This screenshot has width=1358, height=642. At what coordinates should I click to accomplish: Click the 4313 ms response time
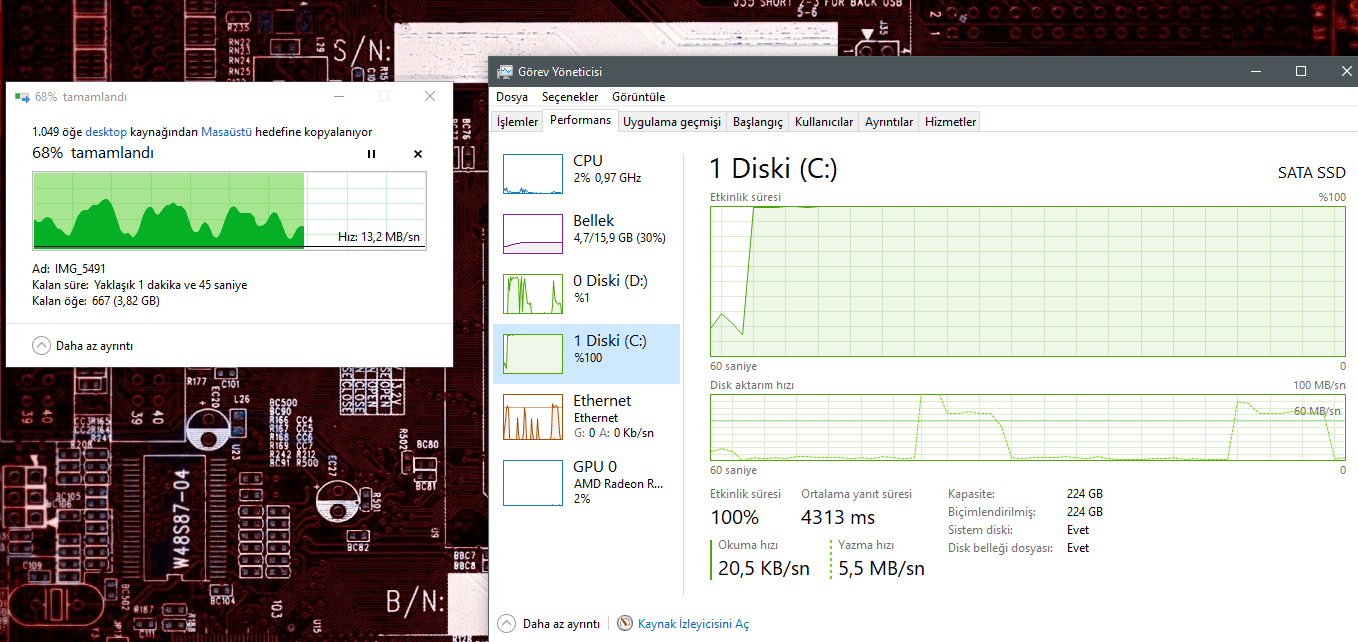[x=838, y=517]
